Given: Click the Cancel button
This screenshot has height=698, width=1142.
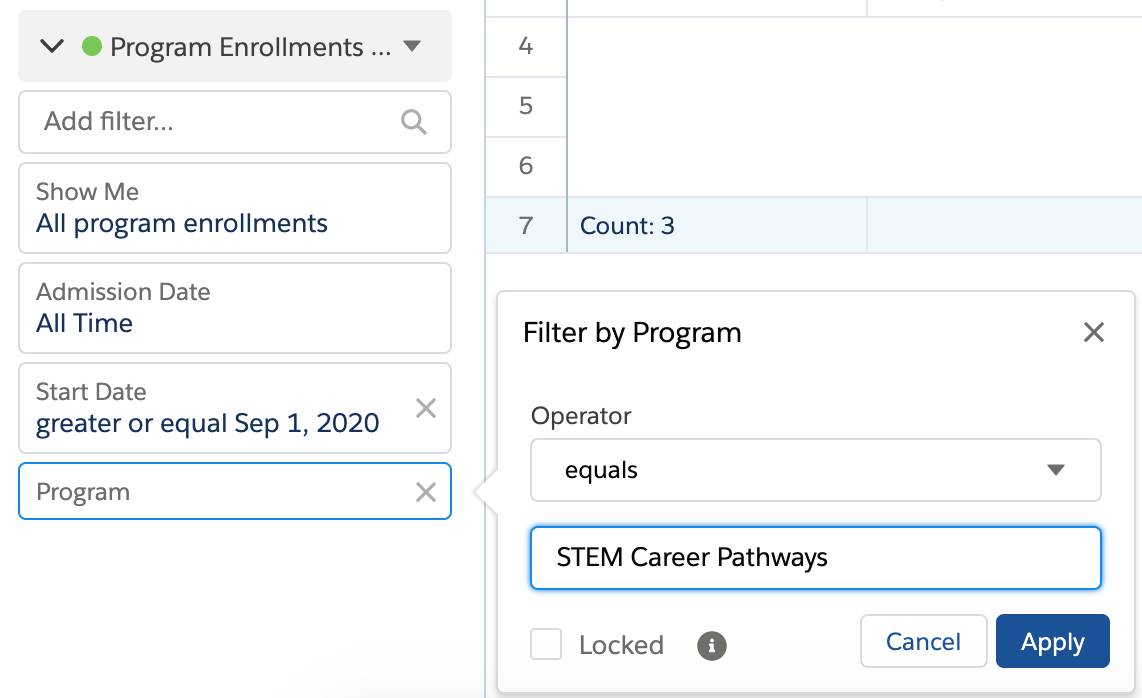Looking at the screenshot, I should [923, 641].
